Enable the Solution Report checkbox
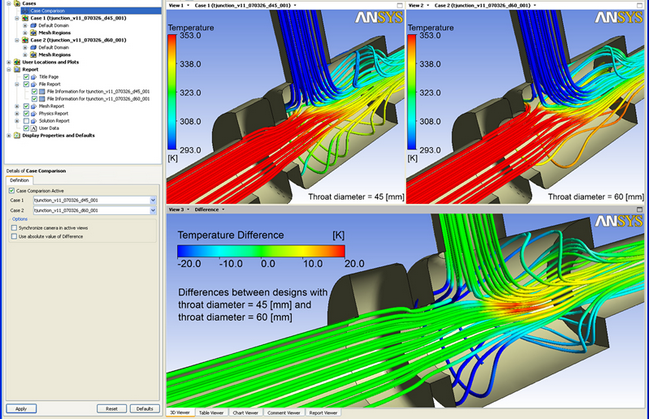The image size is (650, 419). click(26, 121)
